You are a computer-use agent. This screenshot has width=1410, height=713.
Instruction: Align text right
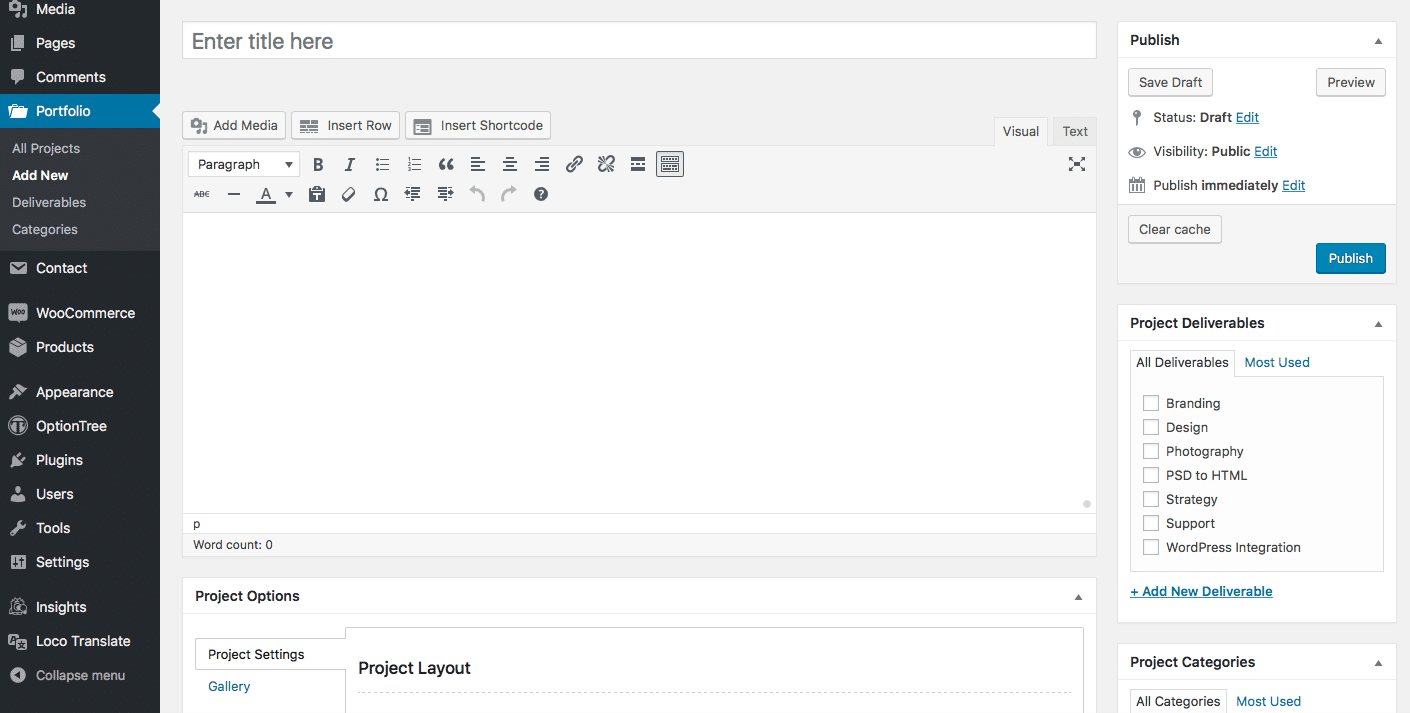[542, 164]
